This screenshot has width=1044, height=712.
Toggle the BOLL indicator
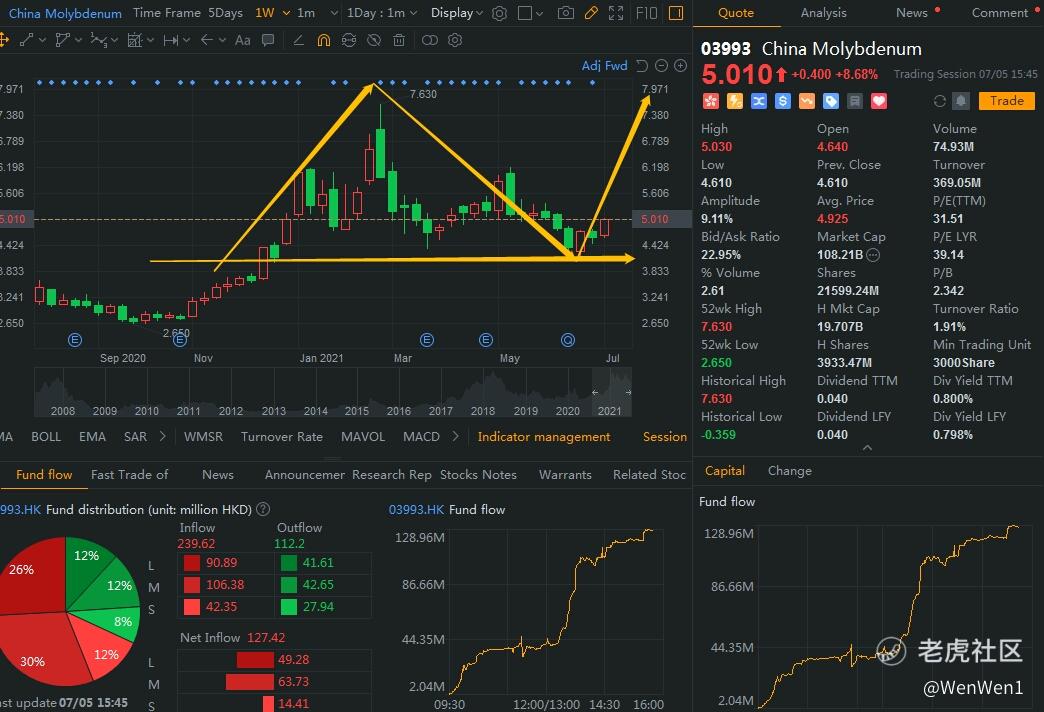[46, 436]
